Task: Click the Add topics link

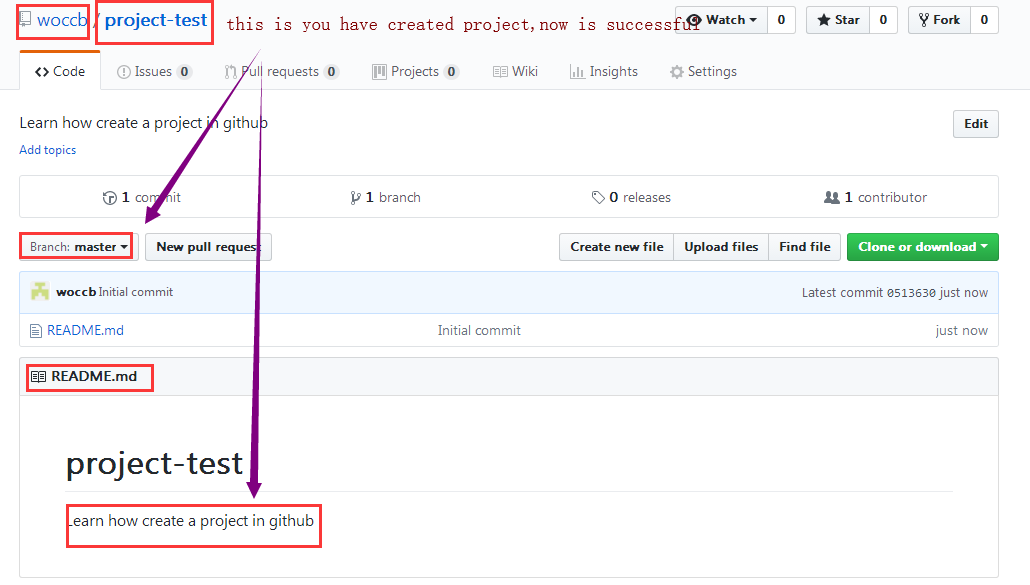Action: point(47,150)
